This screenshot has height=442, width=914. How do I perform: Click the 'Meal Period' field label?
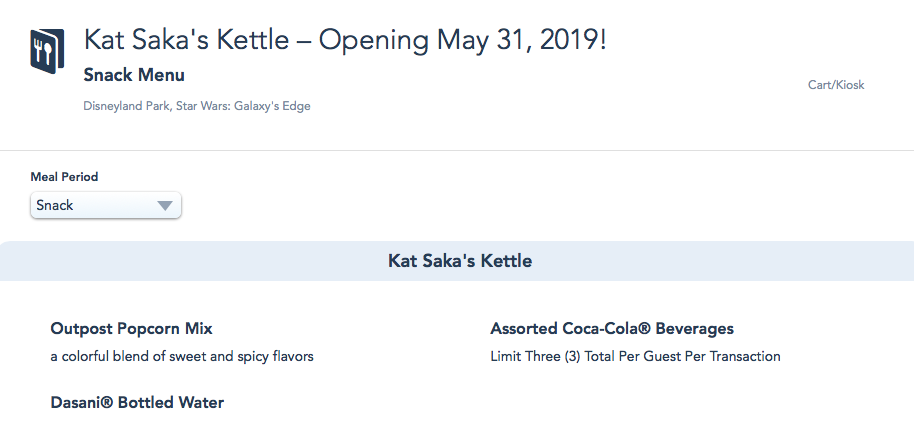point(64,177)
